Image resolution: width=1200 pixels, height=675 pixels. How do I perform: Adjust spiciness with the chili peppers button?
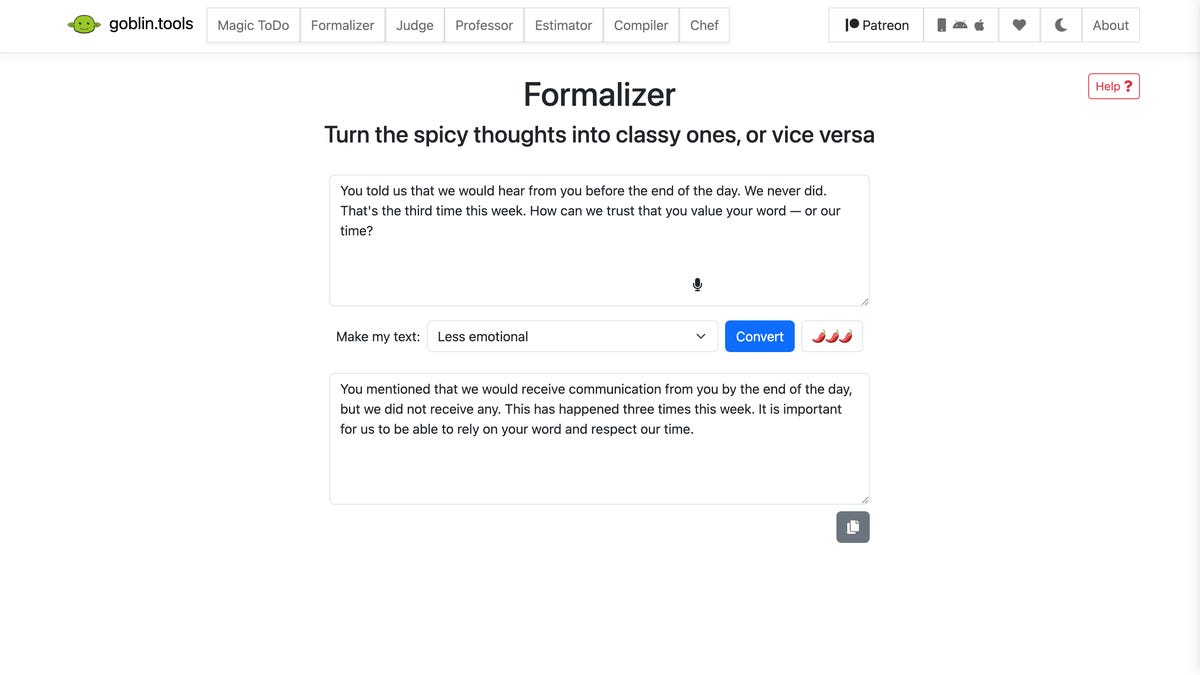pos(832,336)
